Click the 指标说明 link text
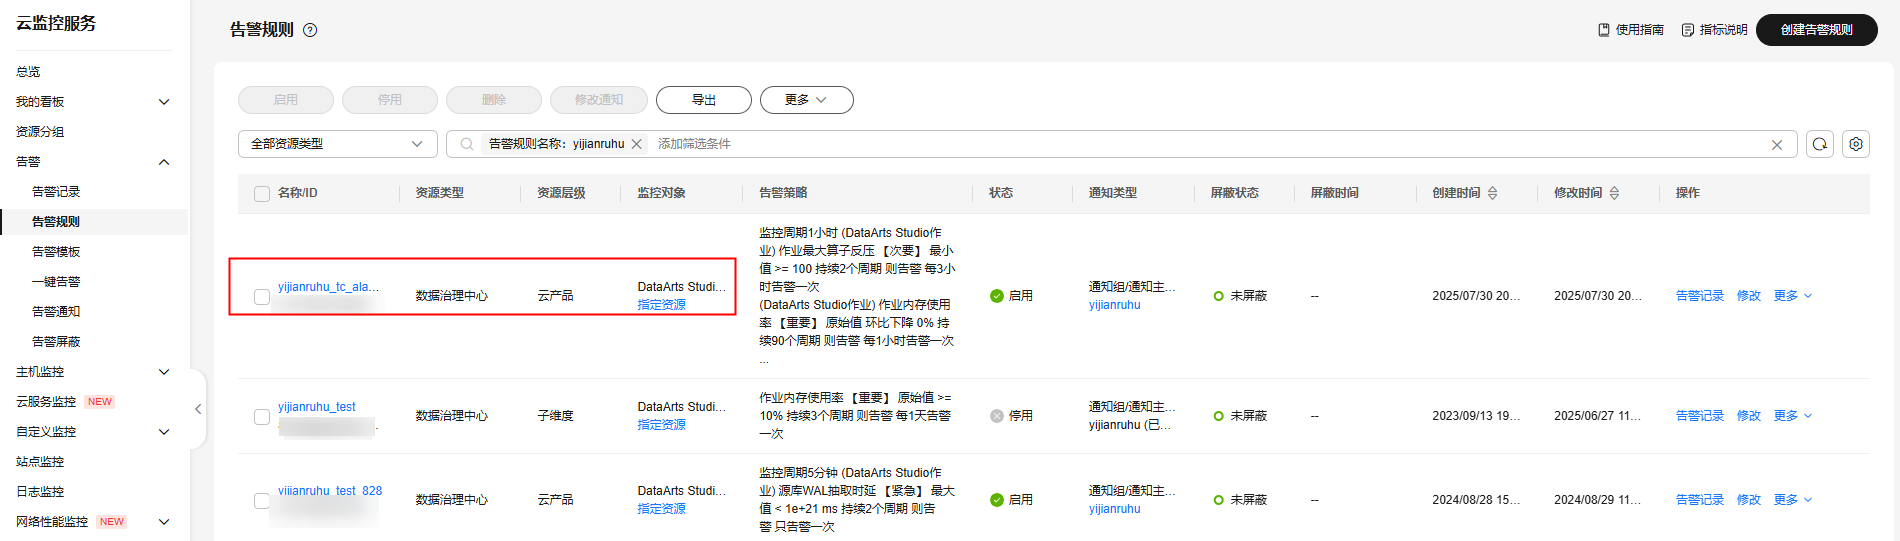 (x=1724, y=30)
